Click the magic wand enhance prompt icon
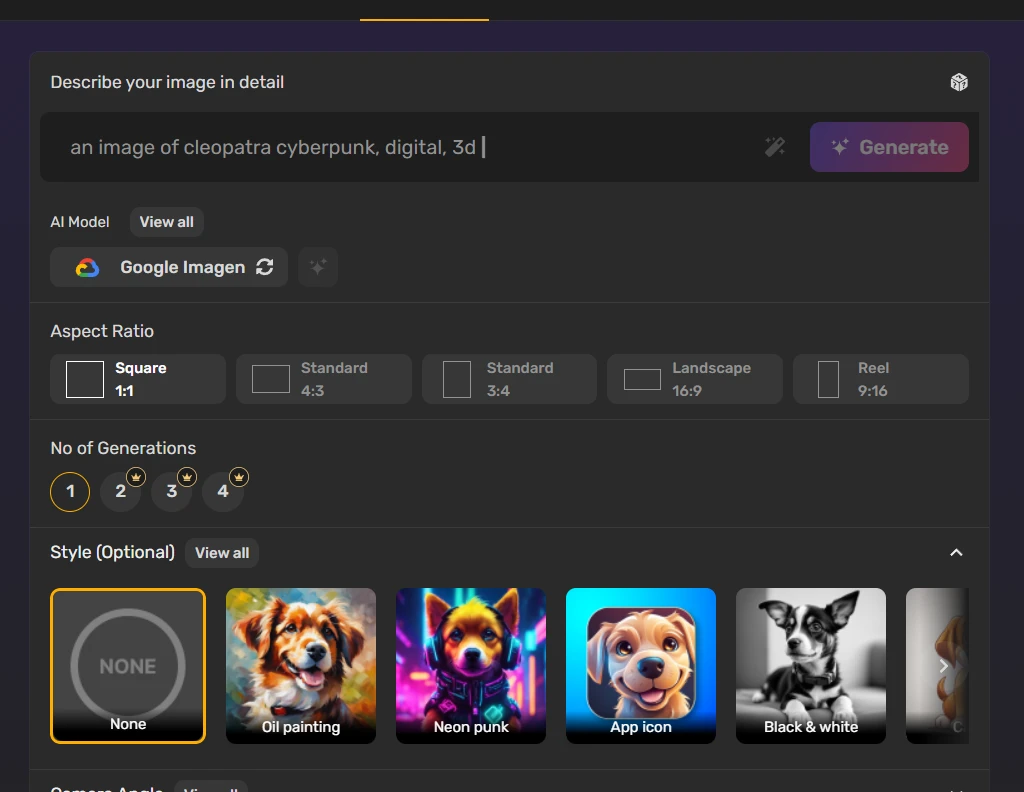The height and width of the screenshot is (792, 1024). pos(775,147)
